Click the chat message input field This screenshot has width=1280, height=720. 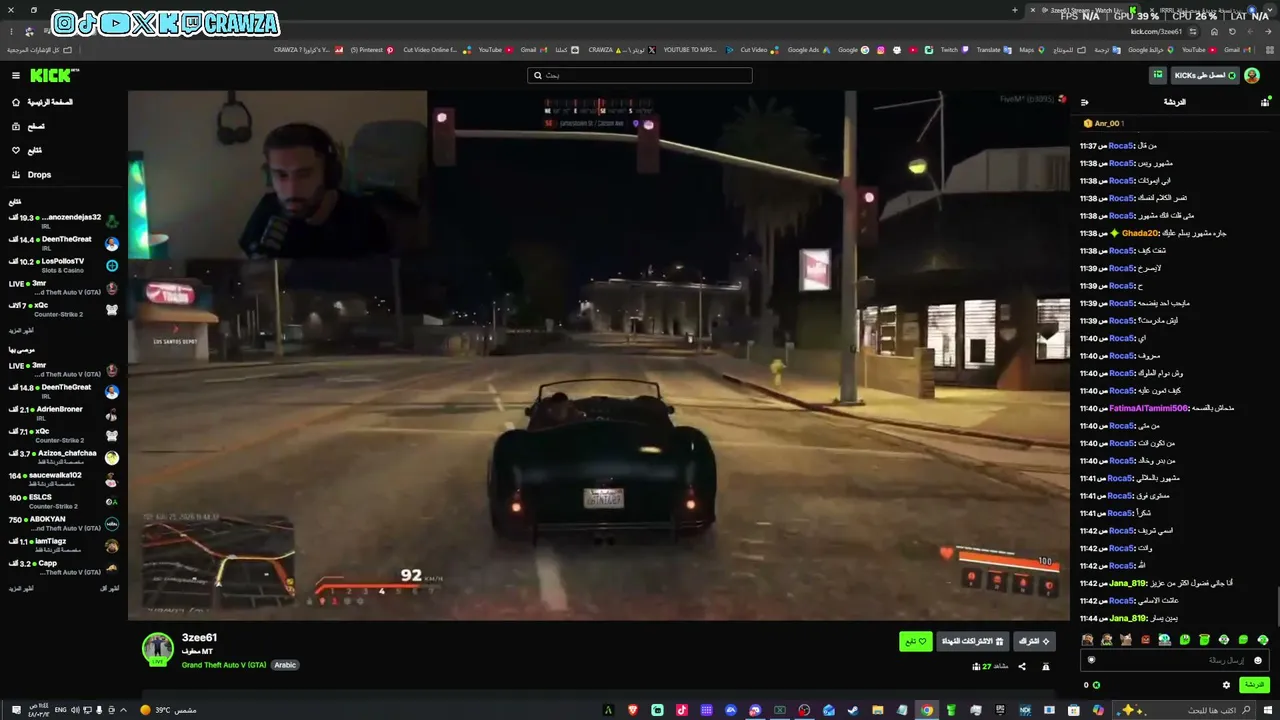click(1175, 660)
